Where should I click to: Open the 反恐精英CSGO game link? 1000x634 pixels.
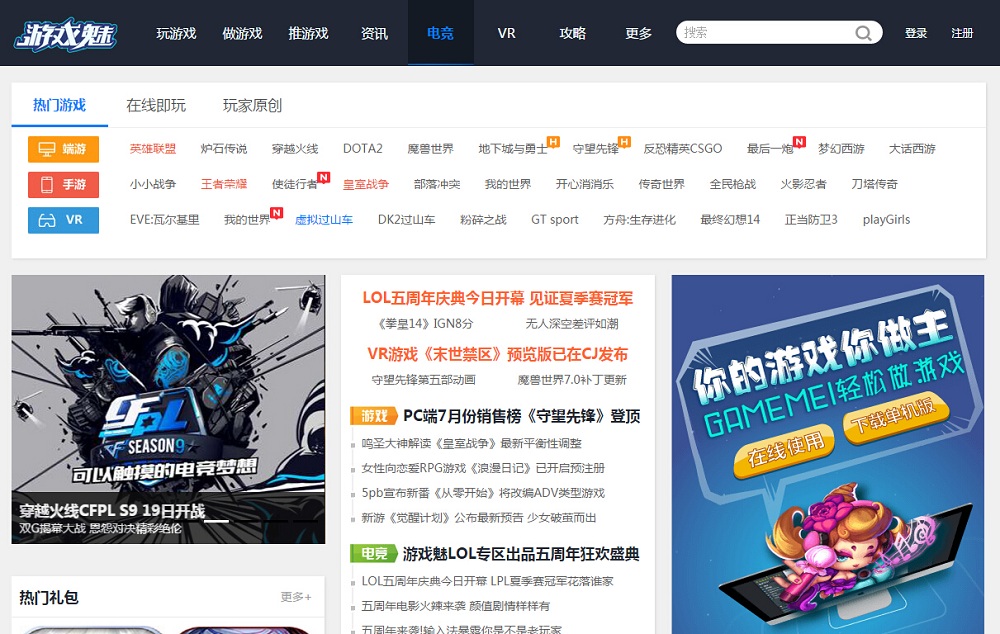pyautogui.click(x=682, y=149)
